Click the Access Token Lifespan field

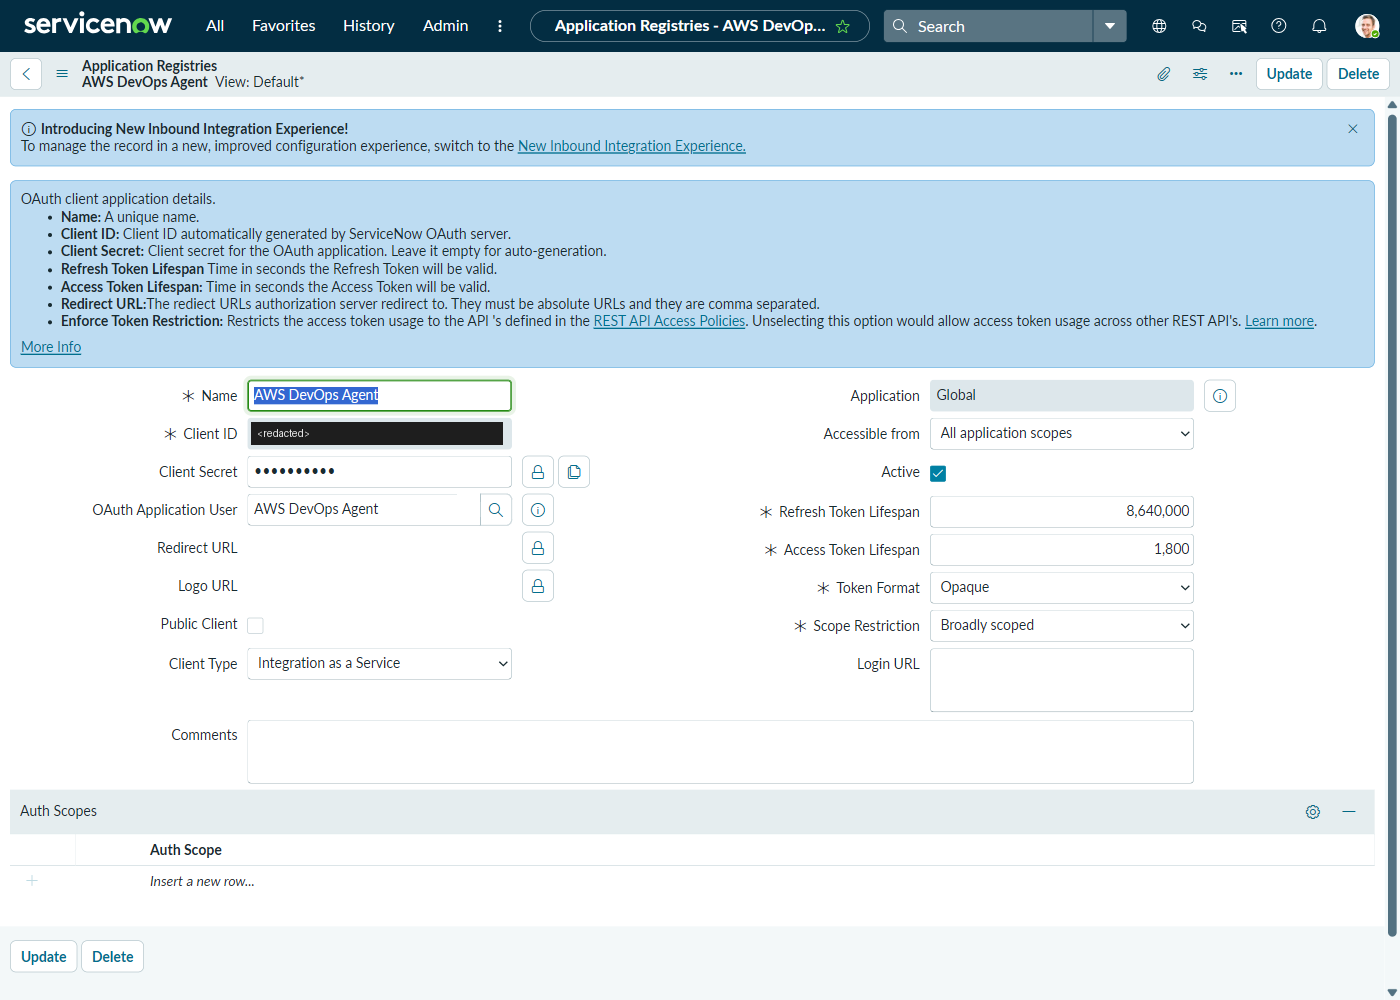click(x=1062, y=549)
